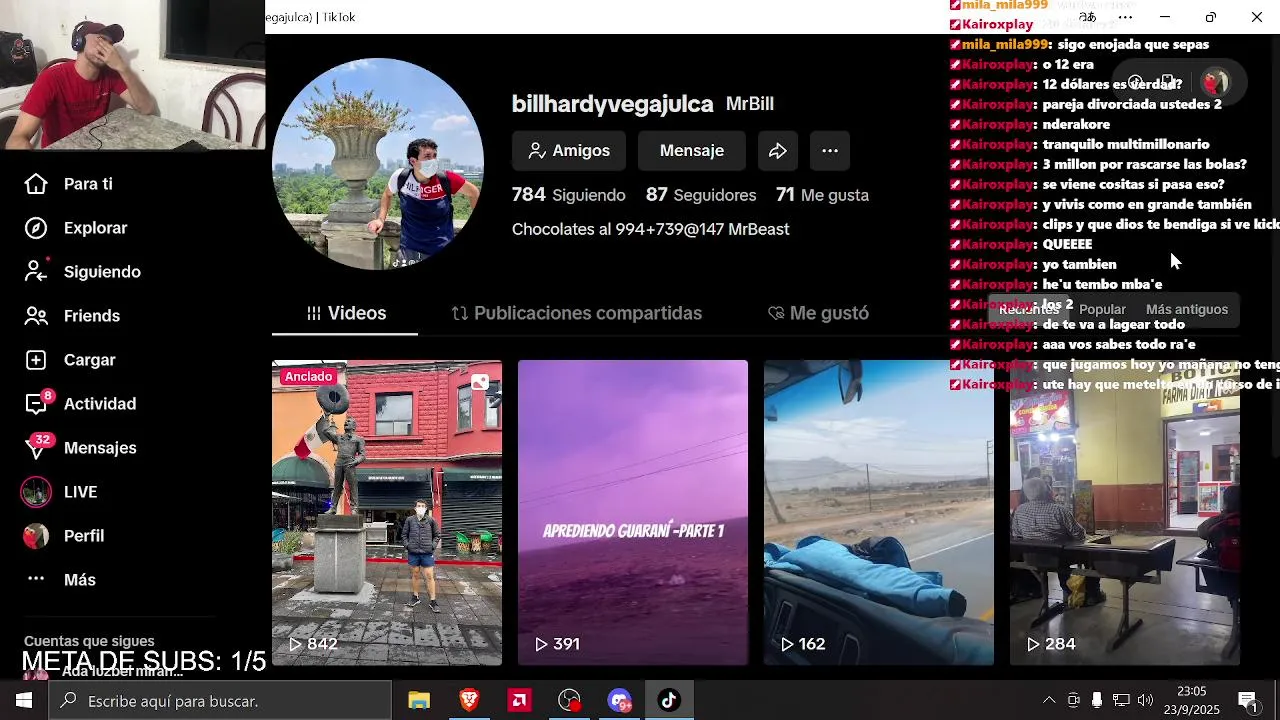Click the profile bio text Chocolates al
The width and height of the screenshot is (1280, 720).
(651, 229)
